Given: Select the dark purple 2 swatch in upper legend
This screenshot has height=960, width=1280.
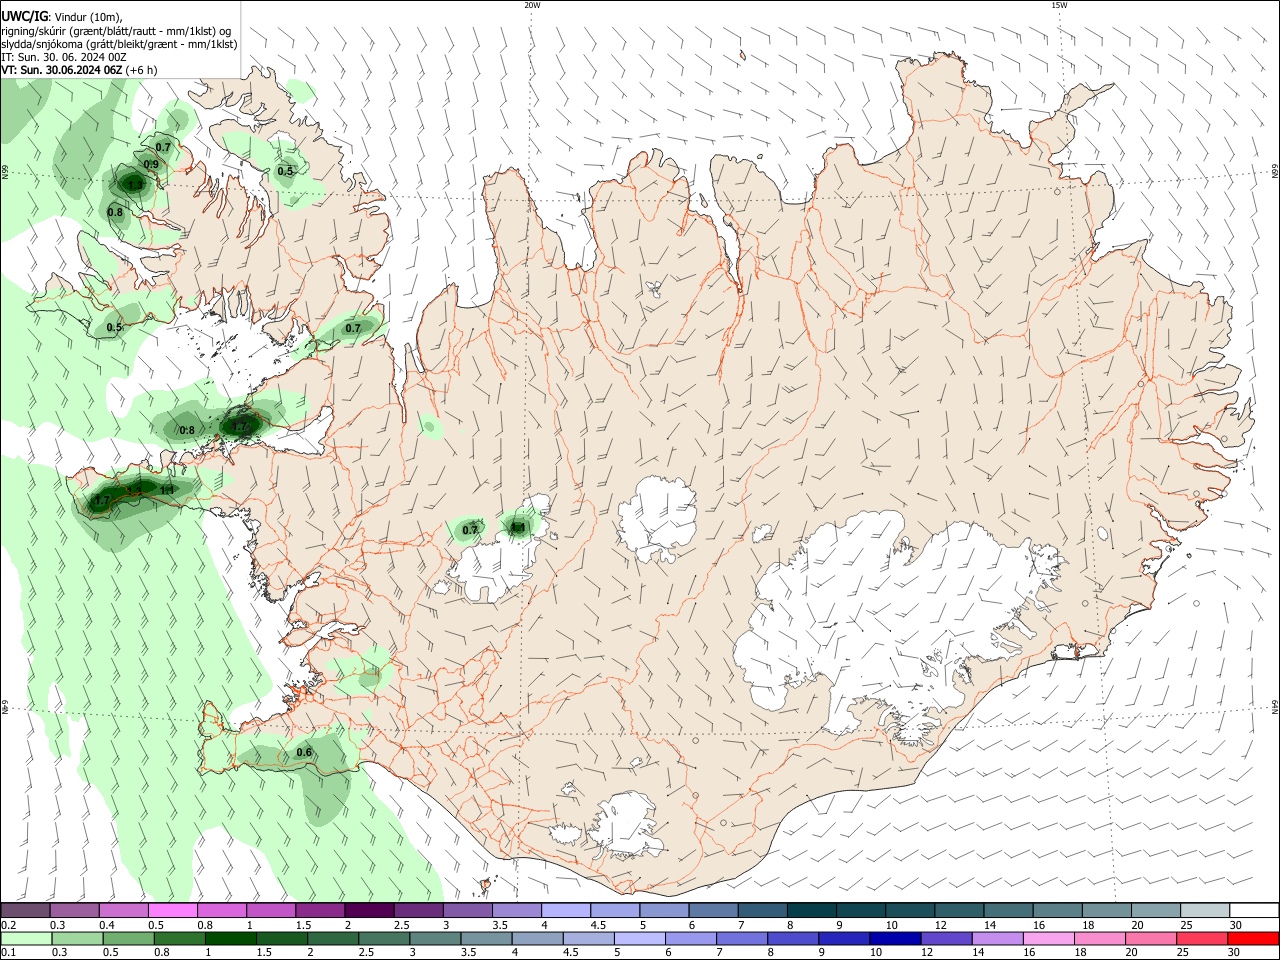Looking at the screenshot, I should coord(369,910).
